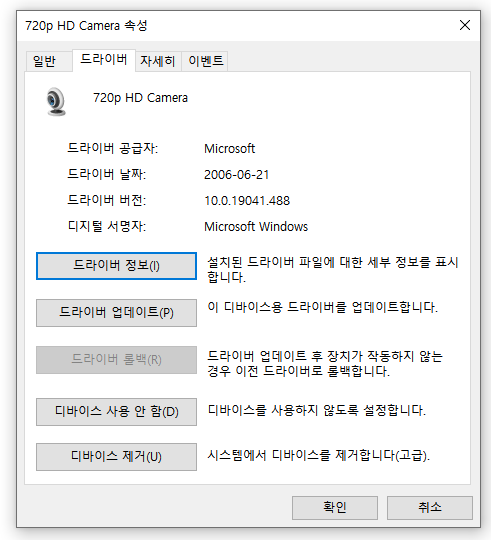This screenshot has height=540, width=491.
Task: Click the webcam device icon
Action: click(56, 102)
